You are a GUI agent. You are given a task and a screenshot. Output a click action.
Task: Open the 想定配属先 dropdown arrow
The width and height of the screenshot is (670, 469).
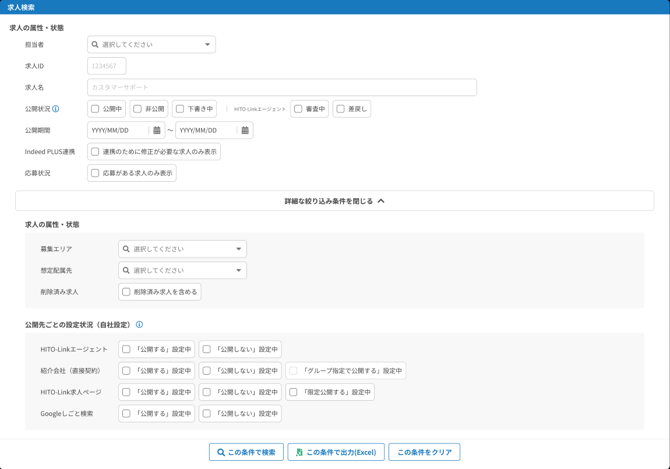239,270
